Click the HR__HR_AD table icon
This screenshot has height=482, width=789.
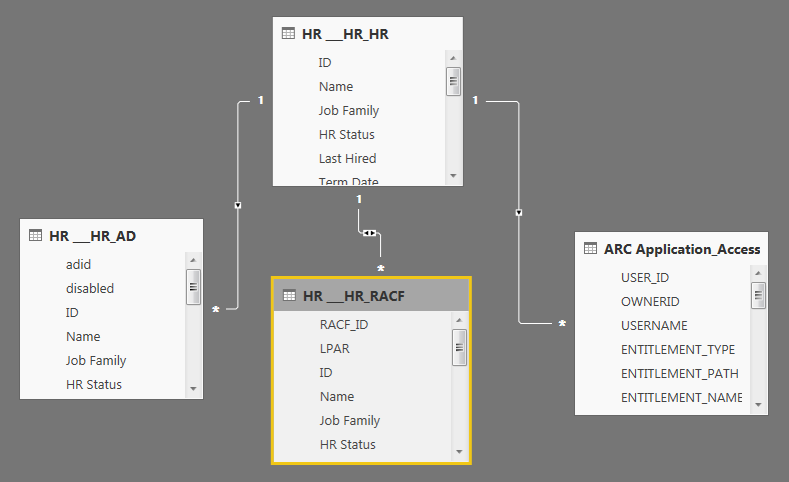pos(35,235)
